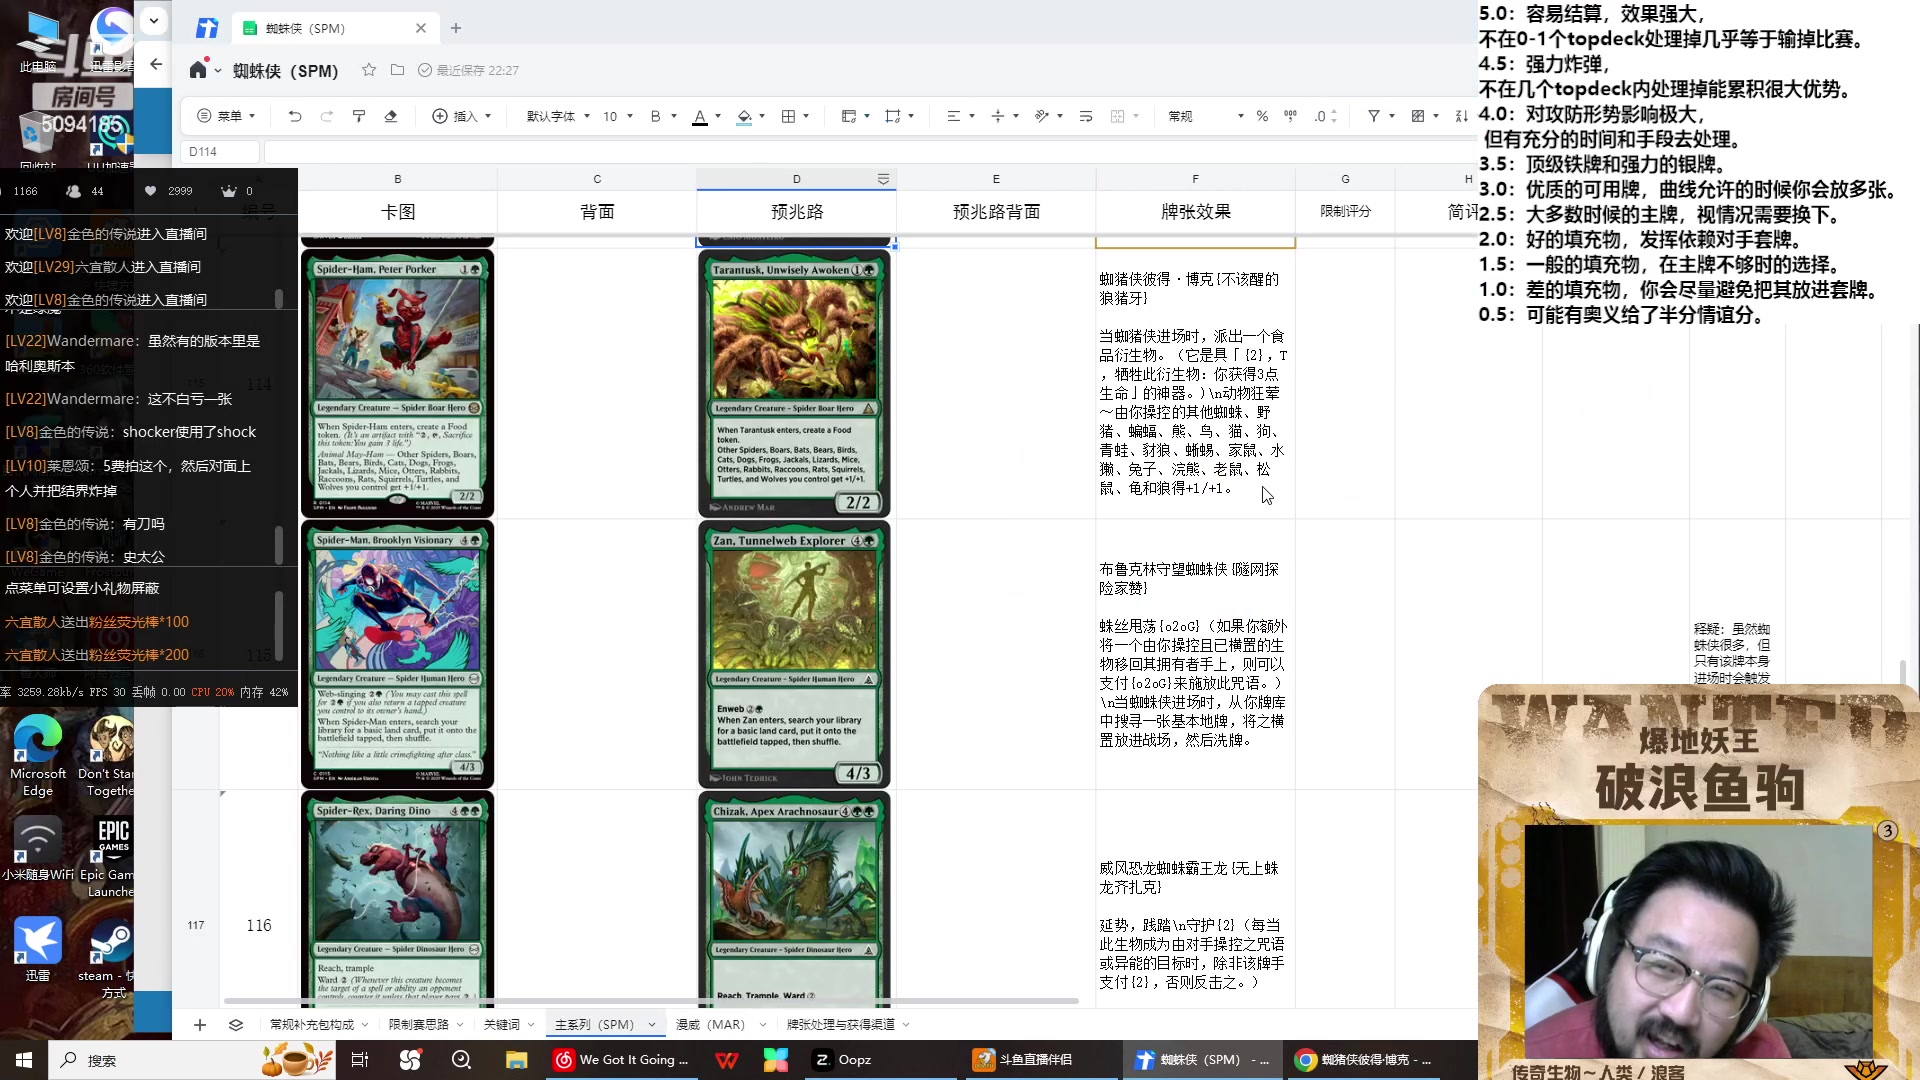Select the format painter icon
1920x1080 pixels.
point(359,116)
